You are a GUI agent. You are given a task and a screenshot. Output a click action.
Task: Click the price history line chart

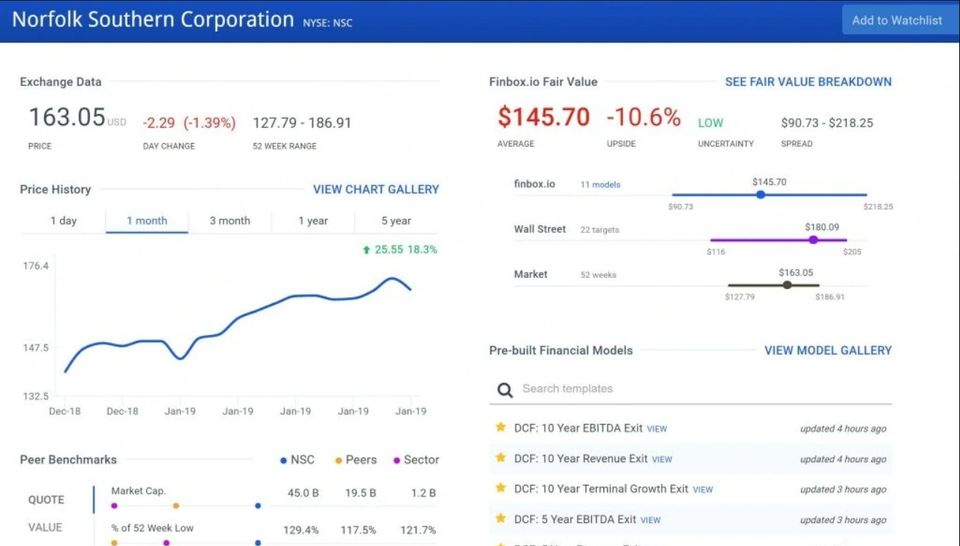[238, 326]
